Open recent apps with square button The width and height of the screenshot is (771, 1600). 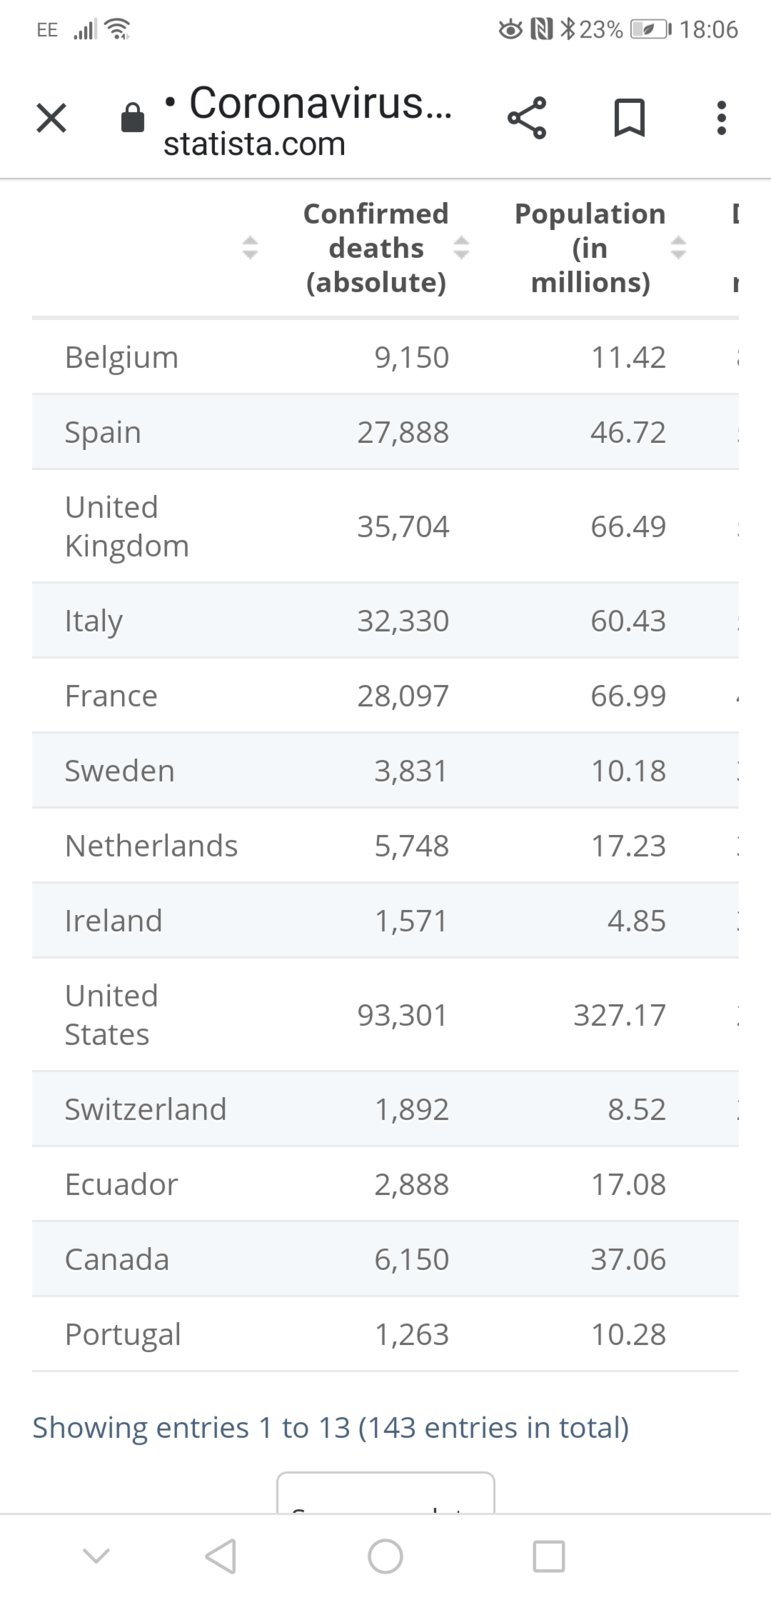[548, 1556]
